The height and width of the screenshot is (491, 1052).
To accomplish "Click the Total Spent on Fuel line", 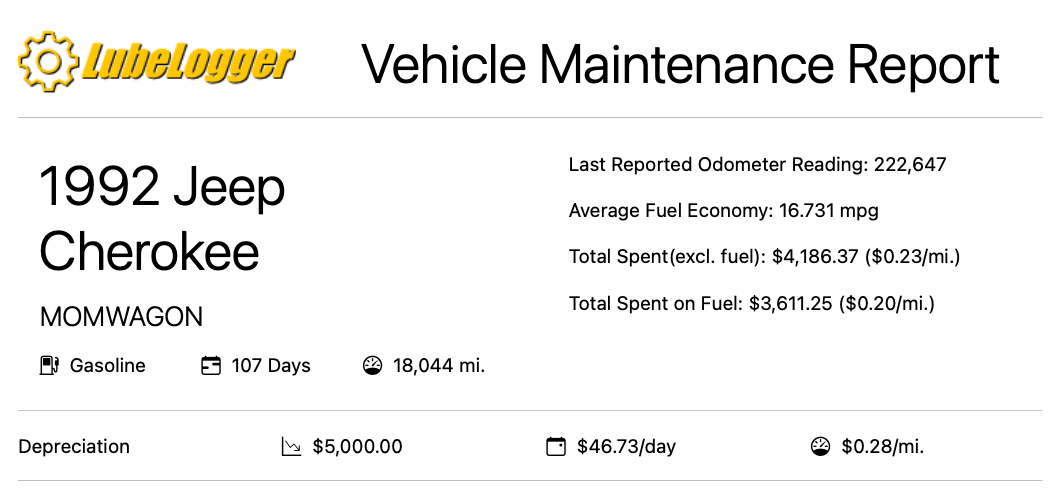I will tap(751, 303).
